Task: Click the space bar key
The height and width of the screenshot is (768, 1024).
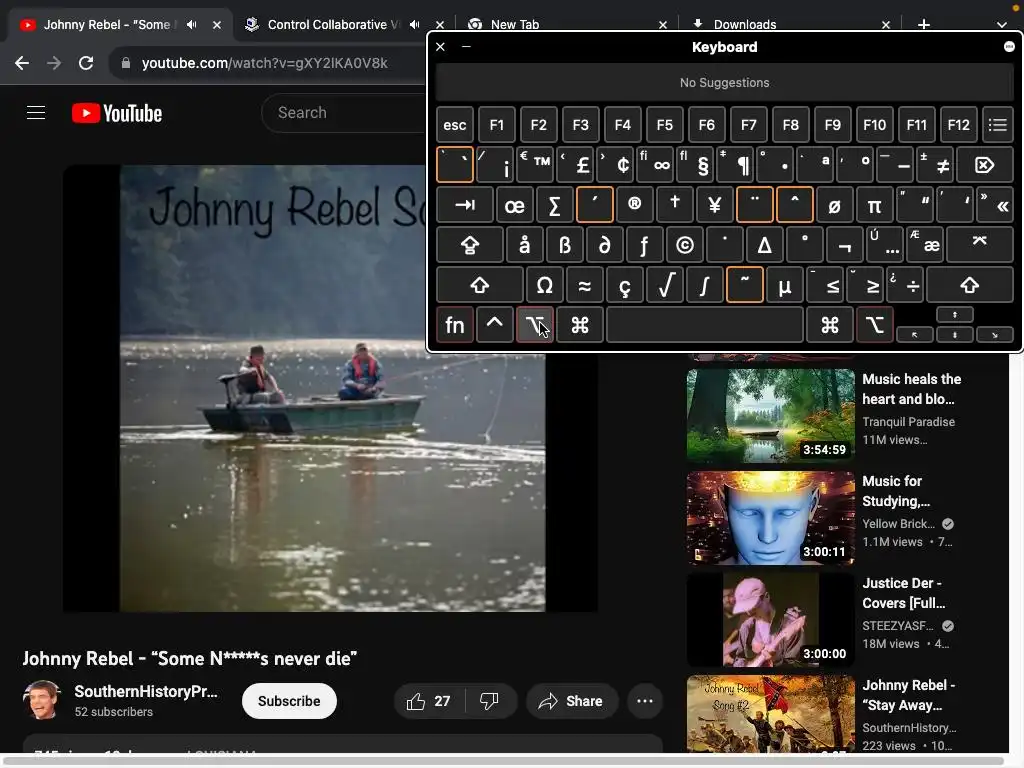Action: 705,325
